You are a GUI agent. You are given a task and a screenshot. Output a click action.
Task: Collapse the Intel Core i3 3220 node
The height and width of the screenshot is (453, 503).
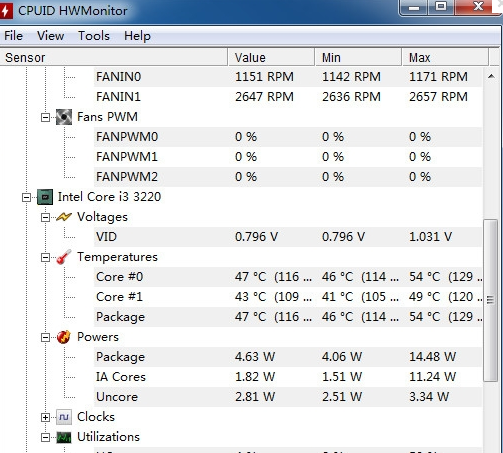[26, 197]
